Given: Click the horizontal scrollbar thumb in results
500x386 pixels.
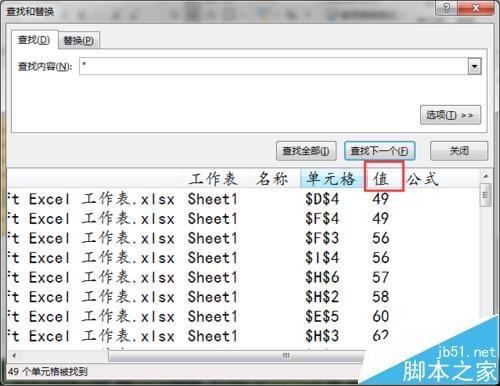Looking at the screenshot, I should 237,356.
